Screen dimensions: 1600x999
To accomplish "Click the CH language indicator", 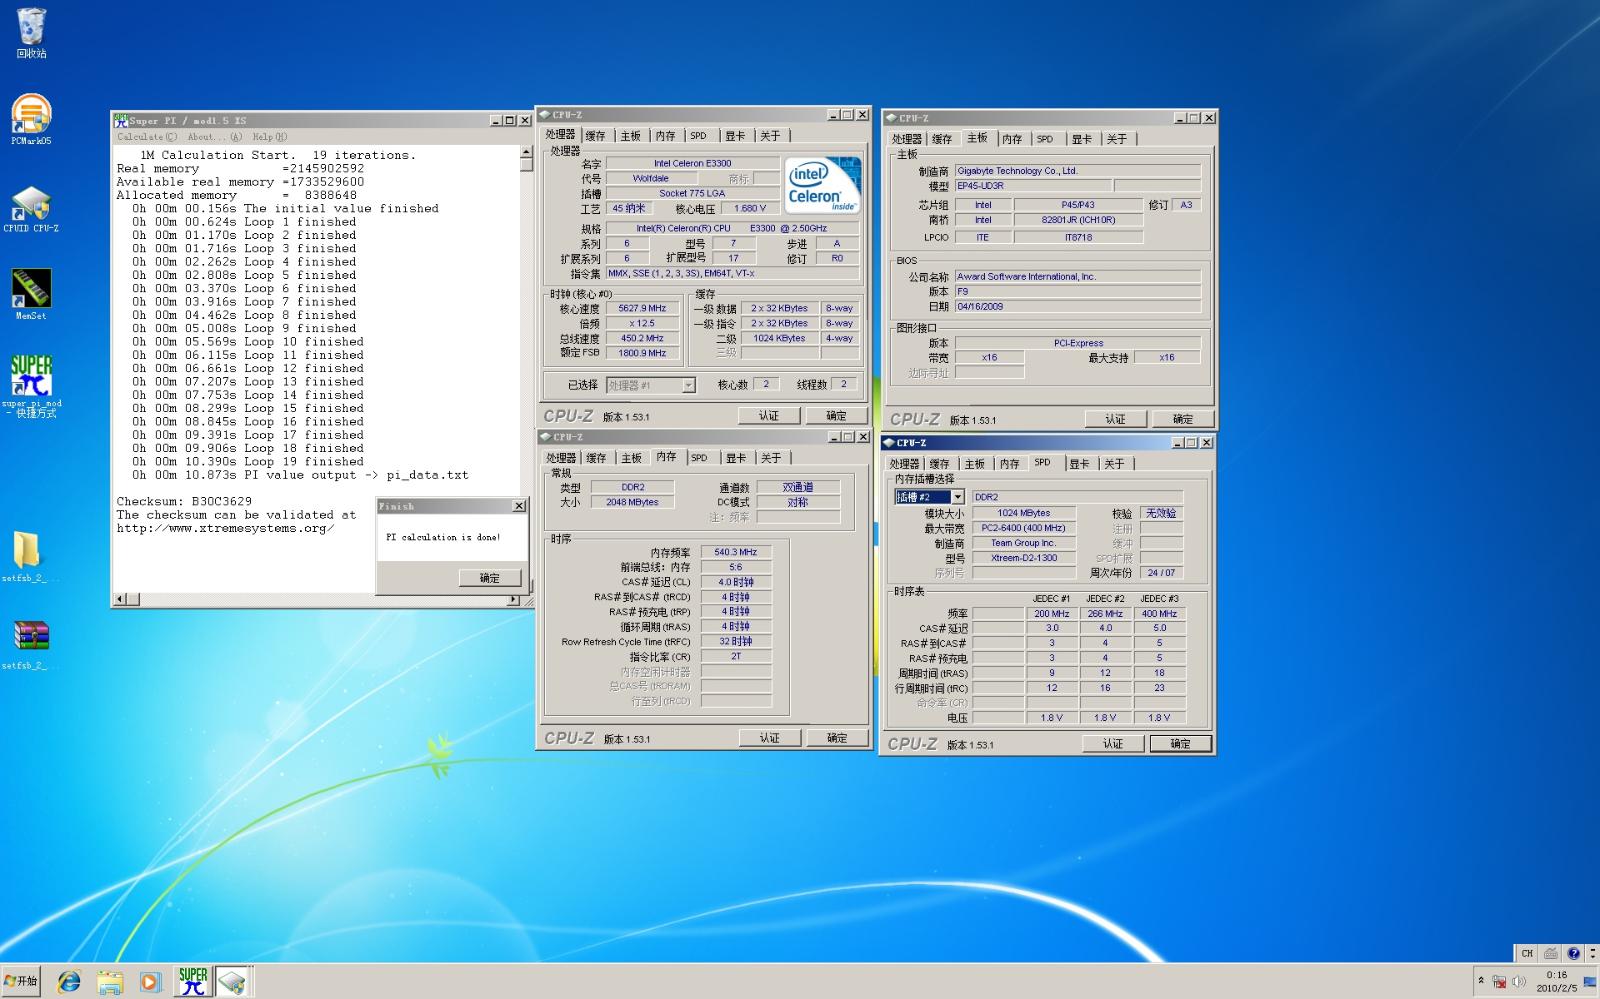I will pyautogui.click(x=1527, y=953).
